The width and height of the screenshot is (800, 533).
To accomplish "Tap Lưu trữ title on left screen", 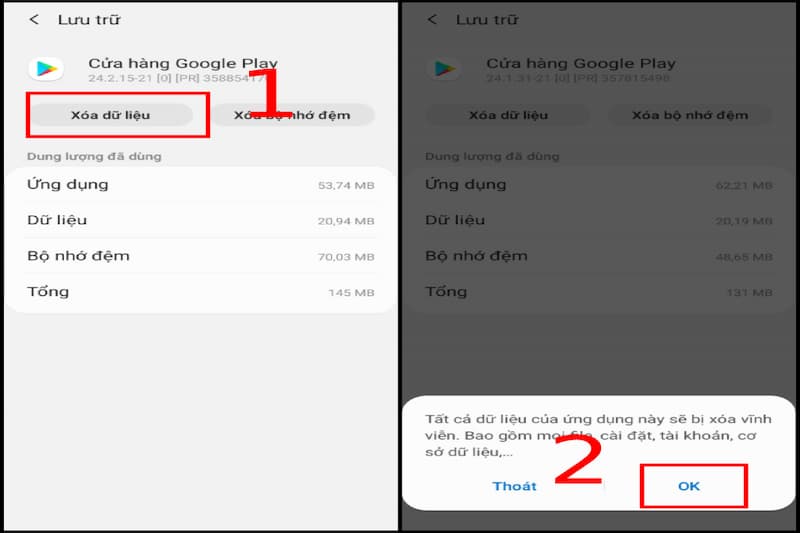I will [89, 20].
